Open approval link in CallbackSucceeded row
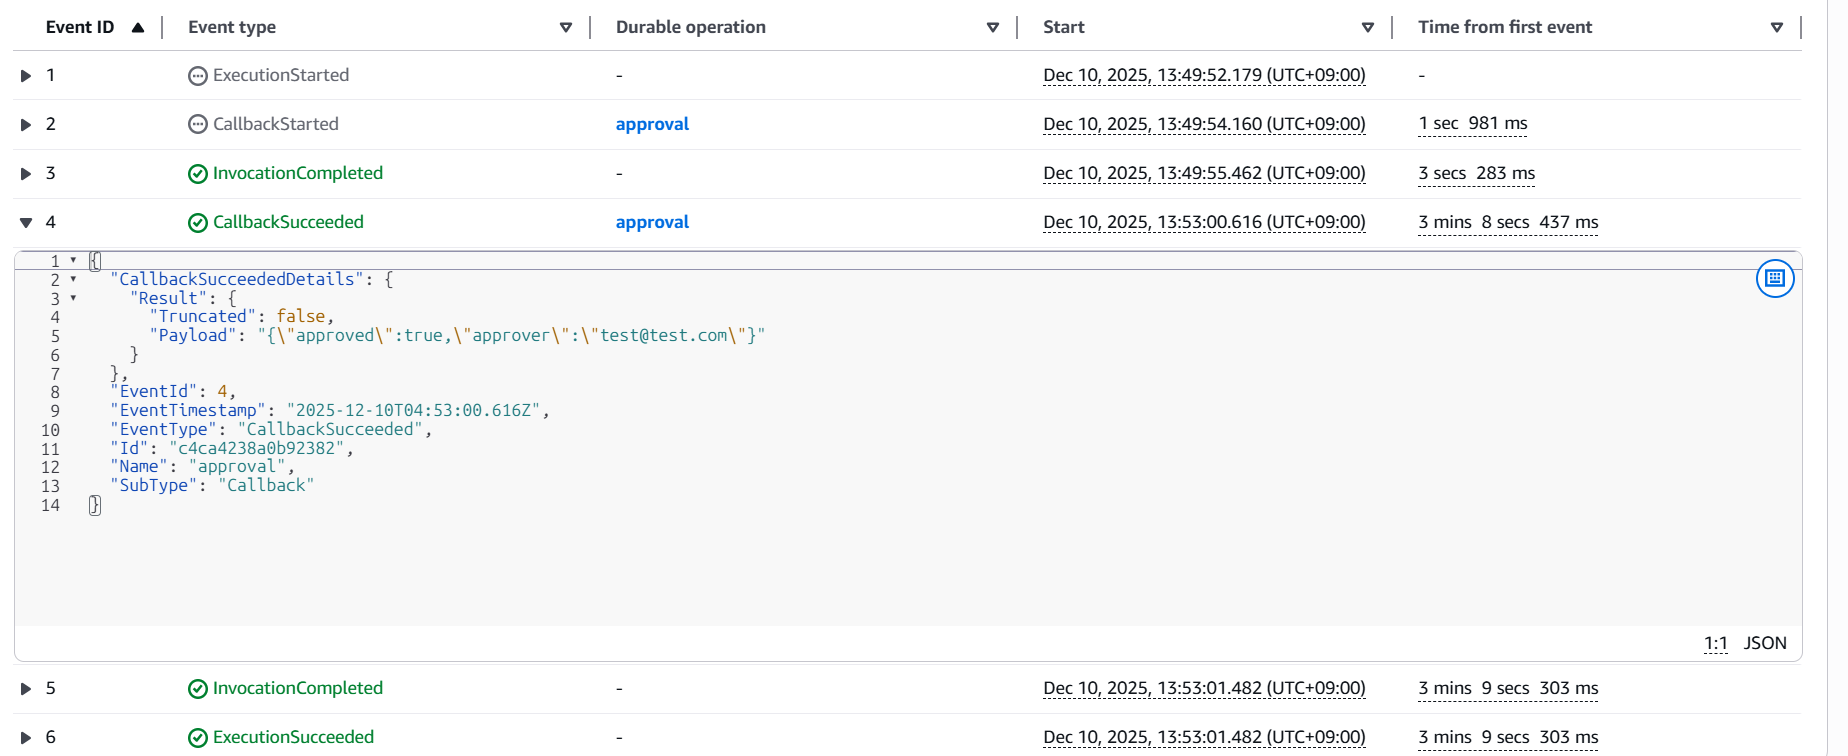This screenshot has width=1848, height=756. 652,222
